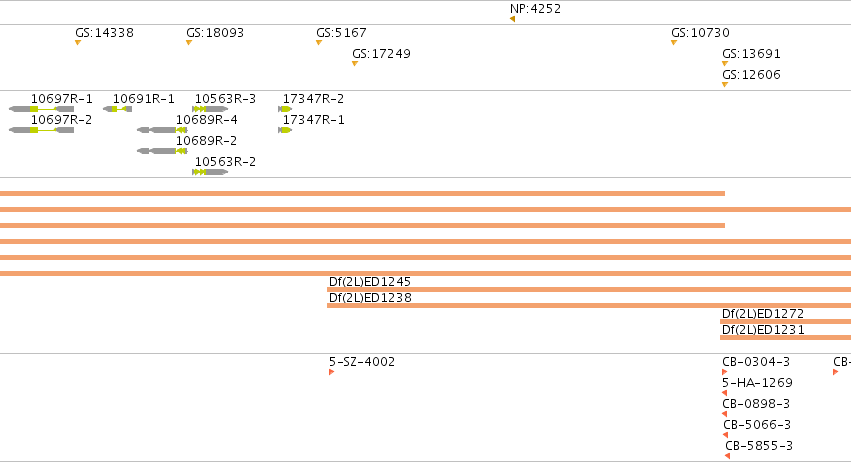Image resolution: width=851 pixels, height=462 pixels.
Task: Click the 10691R-1 label text
Action: click(144, 99)
